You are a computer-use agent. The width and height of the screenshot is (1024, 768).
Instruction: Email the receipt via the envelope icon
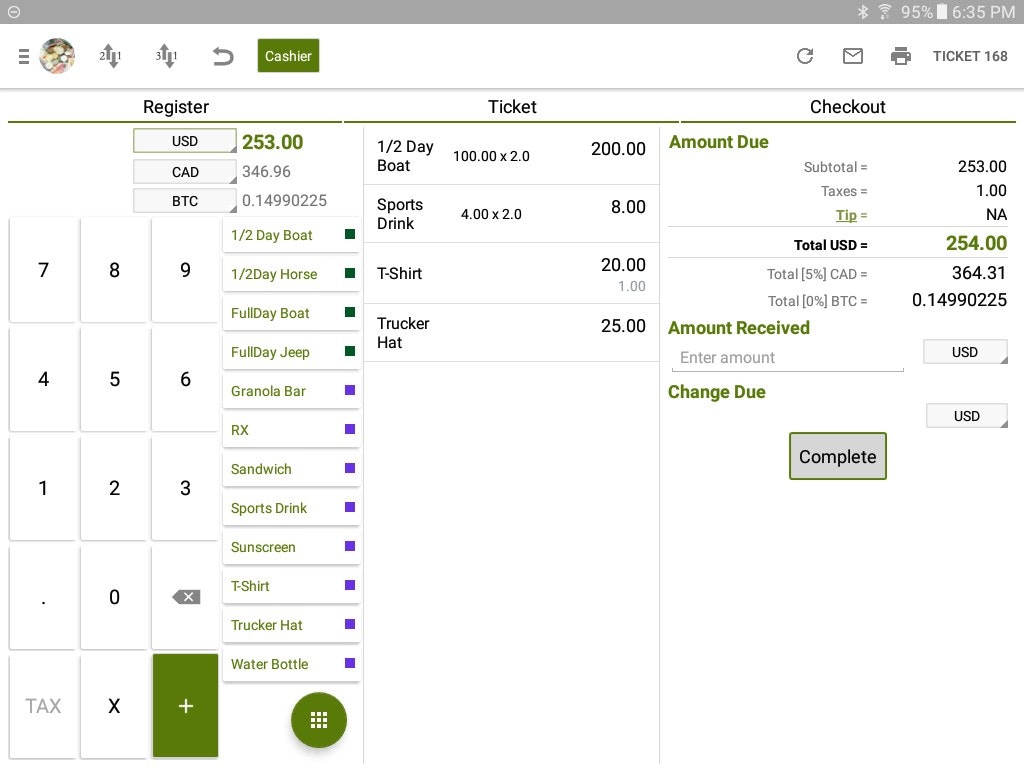pos(853,56)
